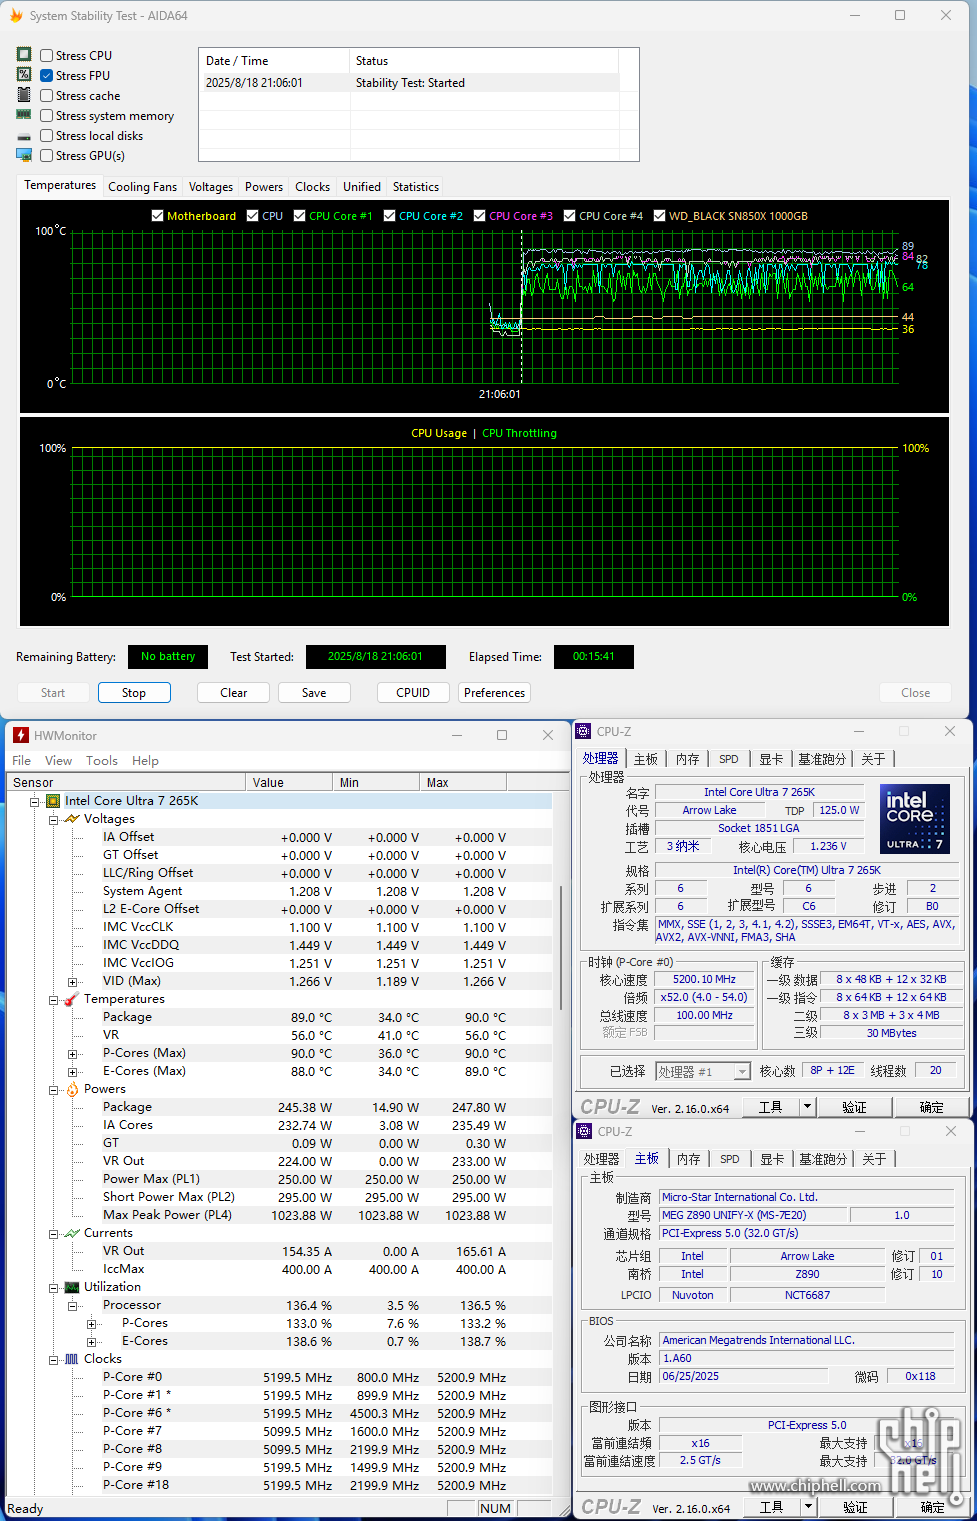Screen dimensions: 977x1521
Task: Open the 内存 tab in lower CPU-Z
Action: [689, 1159]
